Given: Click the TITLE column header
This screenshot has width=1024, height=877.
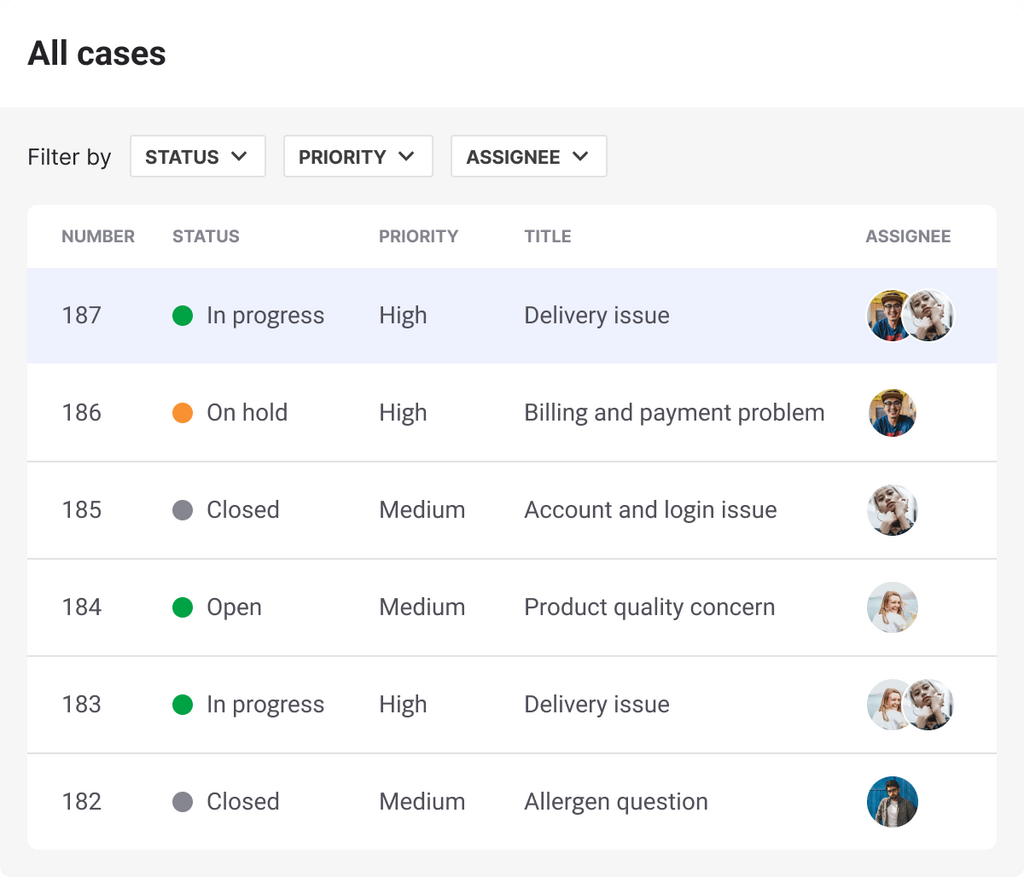Looking at the screenshot, I should 547,237.
